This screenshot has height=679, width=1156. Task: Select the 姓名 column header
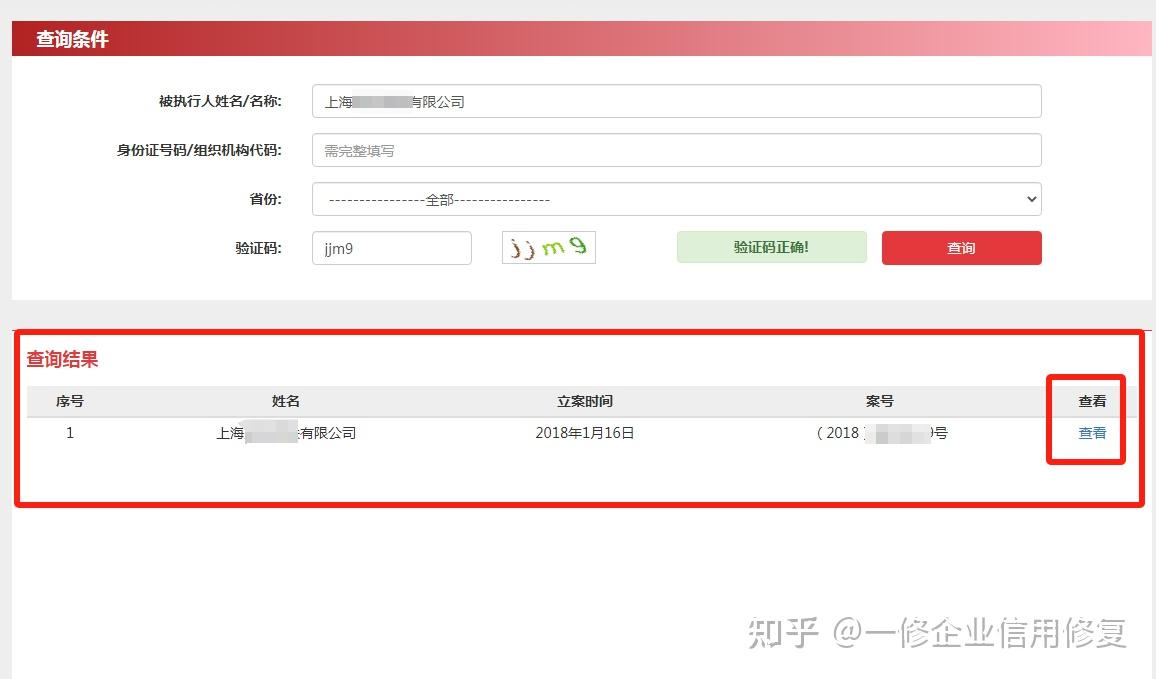pos(286,401)
